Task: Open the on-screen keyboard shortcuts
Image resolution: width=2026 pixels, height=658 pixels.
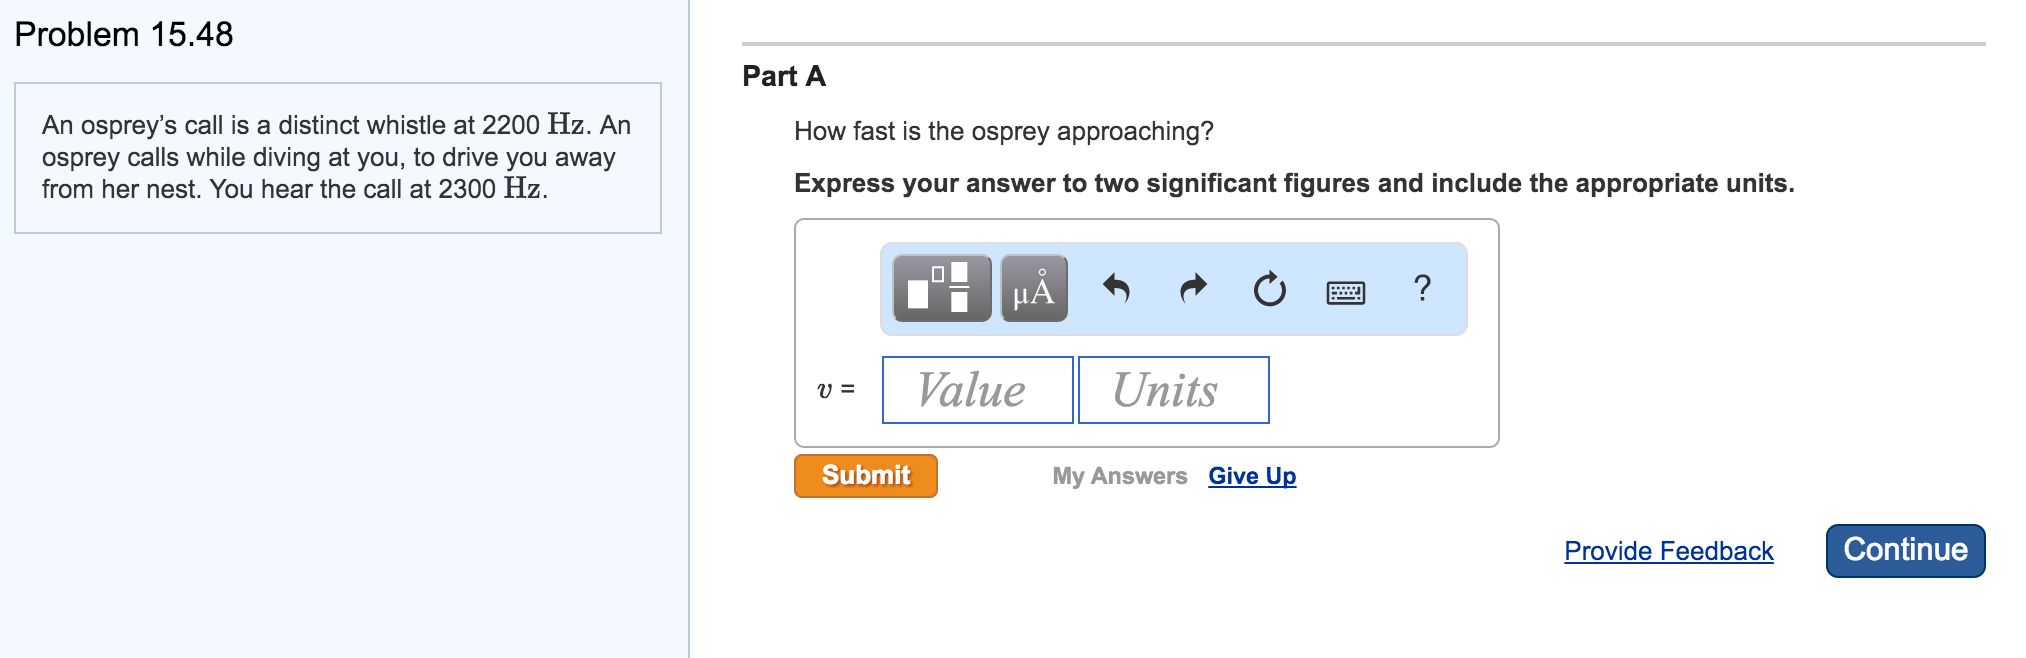Action: [1345, 290]
